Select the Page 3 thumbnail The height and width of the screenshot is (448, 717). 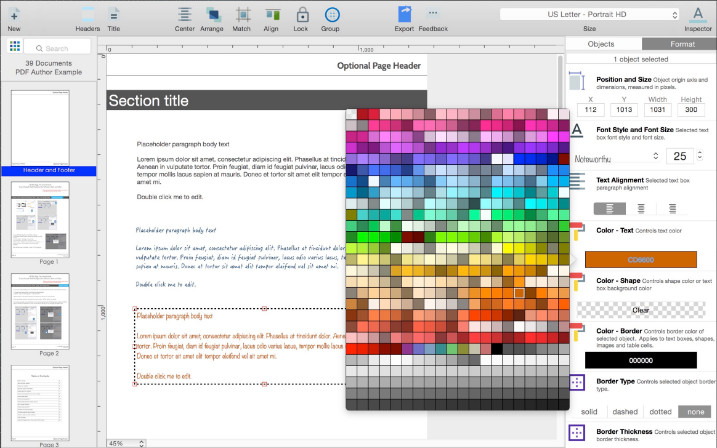click(40, 403)
